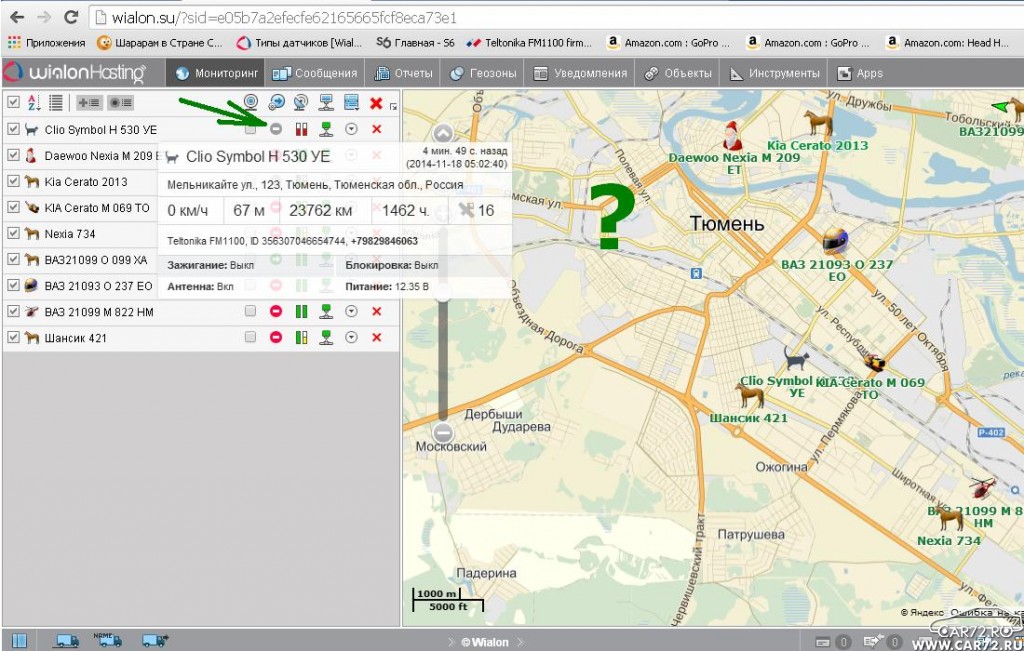Viewport: 1024px width, 651px height.
Task: Go to the Отчеты tab
Action: [403, 73]
